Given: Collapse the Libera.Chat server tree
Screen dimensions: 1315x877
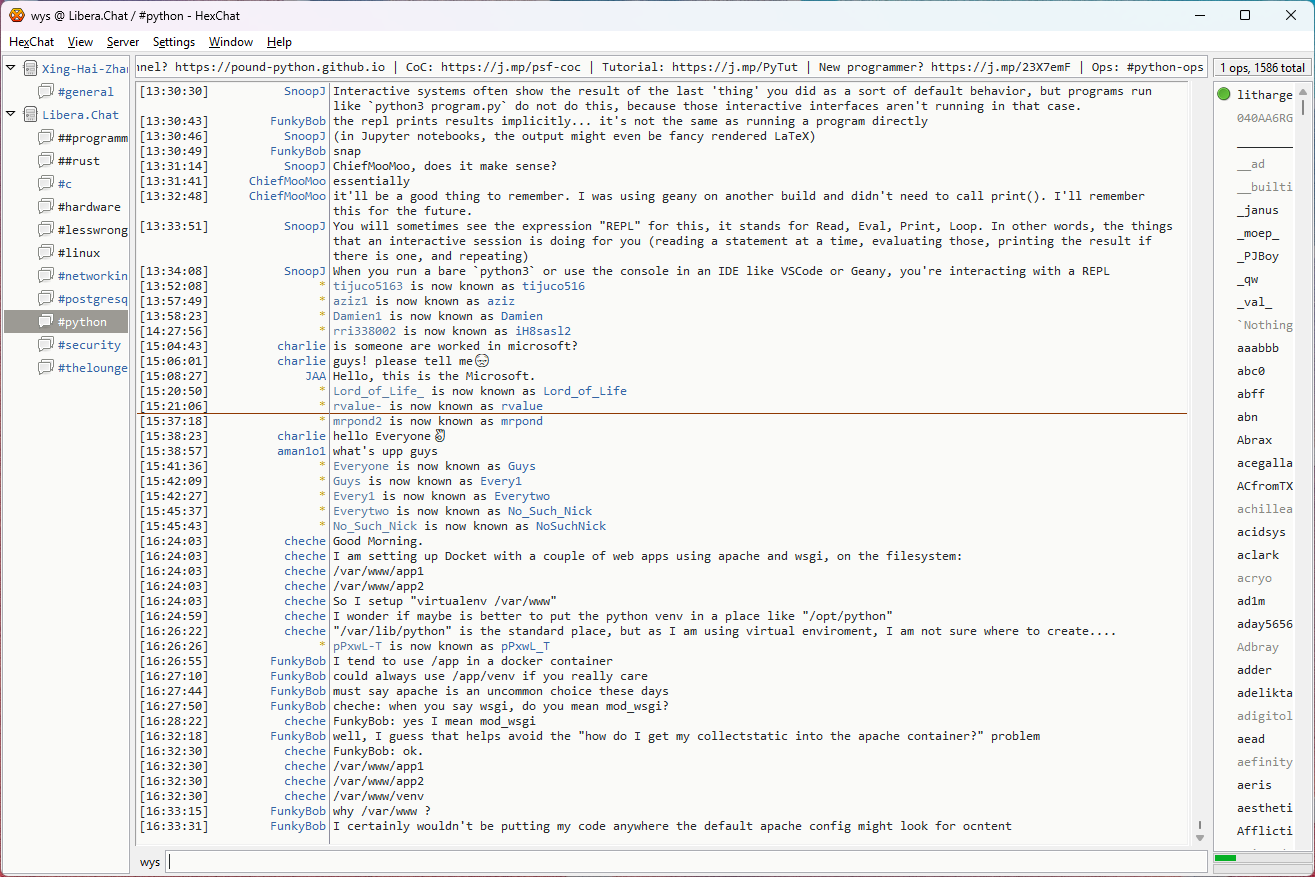Looking at the screenshot, I should tap(11, 115).
